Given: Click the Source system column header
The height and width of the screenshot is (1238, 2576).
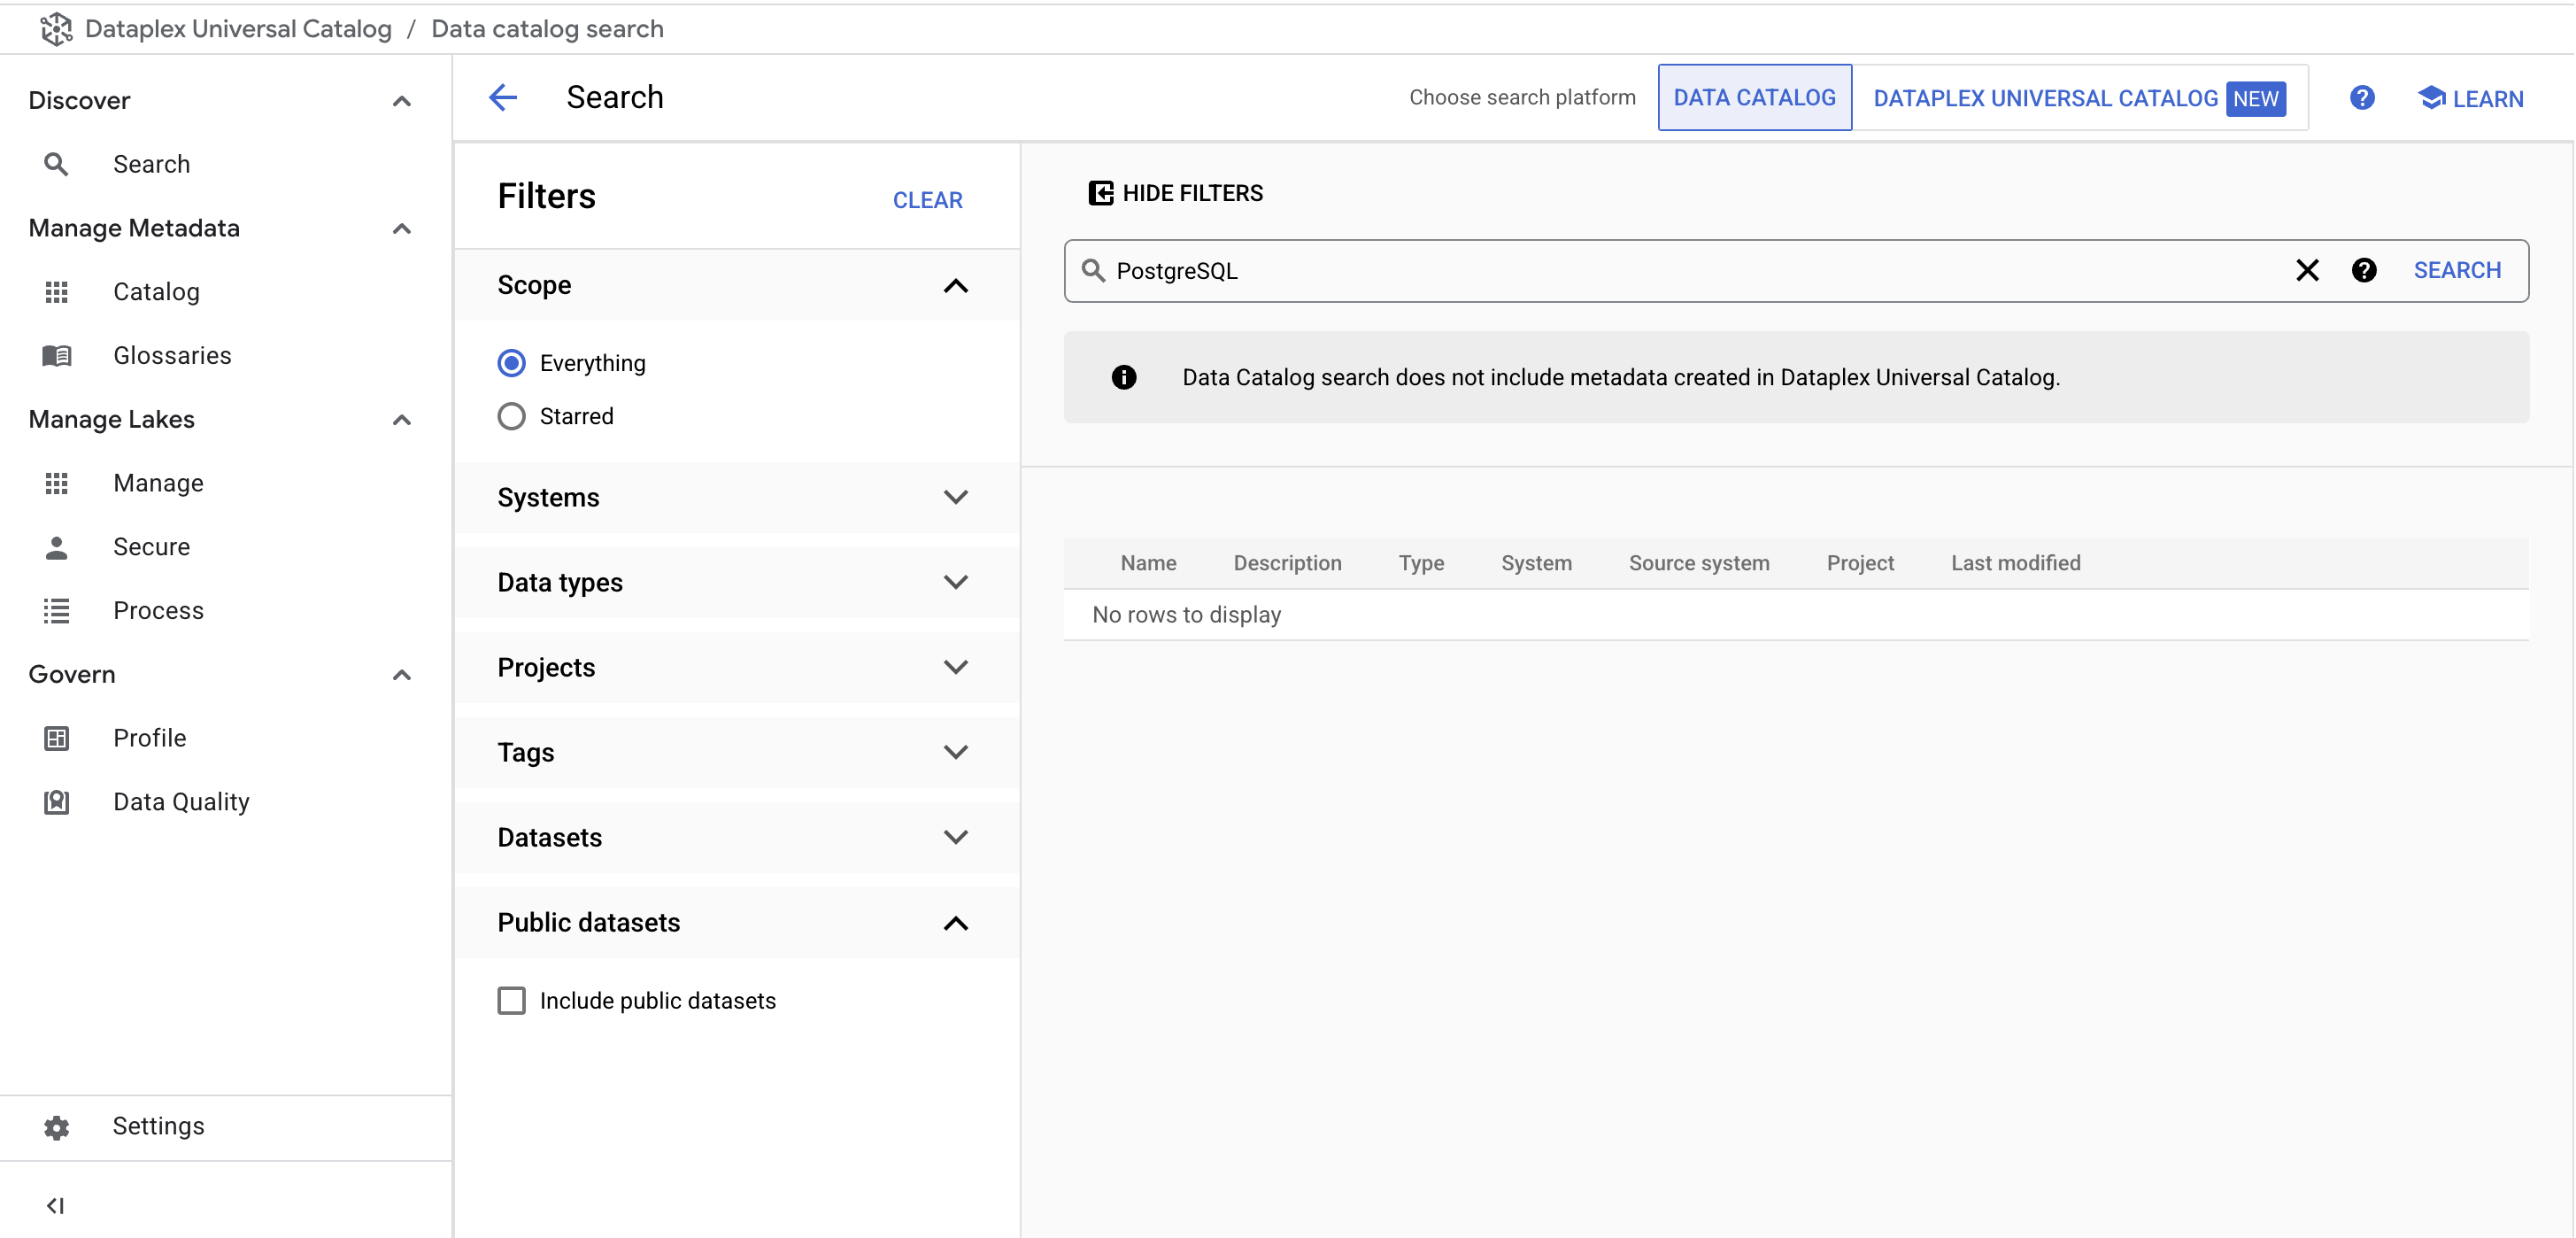Looking at the screenshot, I should [x=1698, y=563].
